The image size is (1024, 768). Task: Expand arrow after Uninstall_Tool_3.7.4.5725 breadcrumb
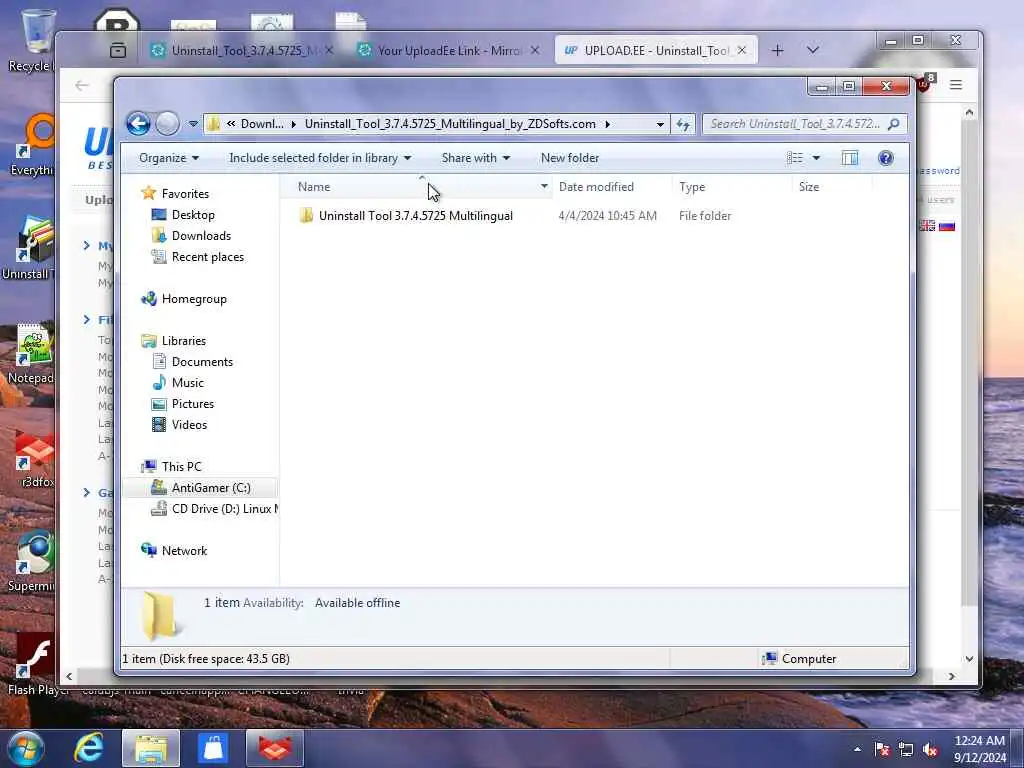tap(607, 123)
